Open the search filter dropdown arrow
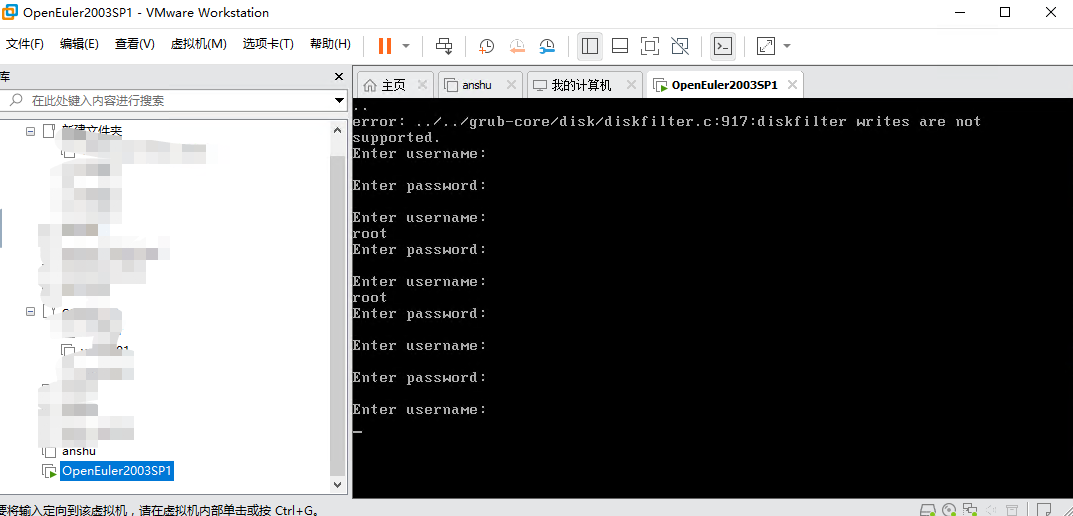This screenshot has width=1073, height=516. pyautogui.click(x=339, y=100)
